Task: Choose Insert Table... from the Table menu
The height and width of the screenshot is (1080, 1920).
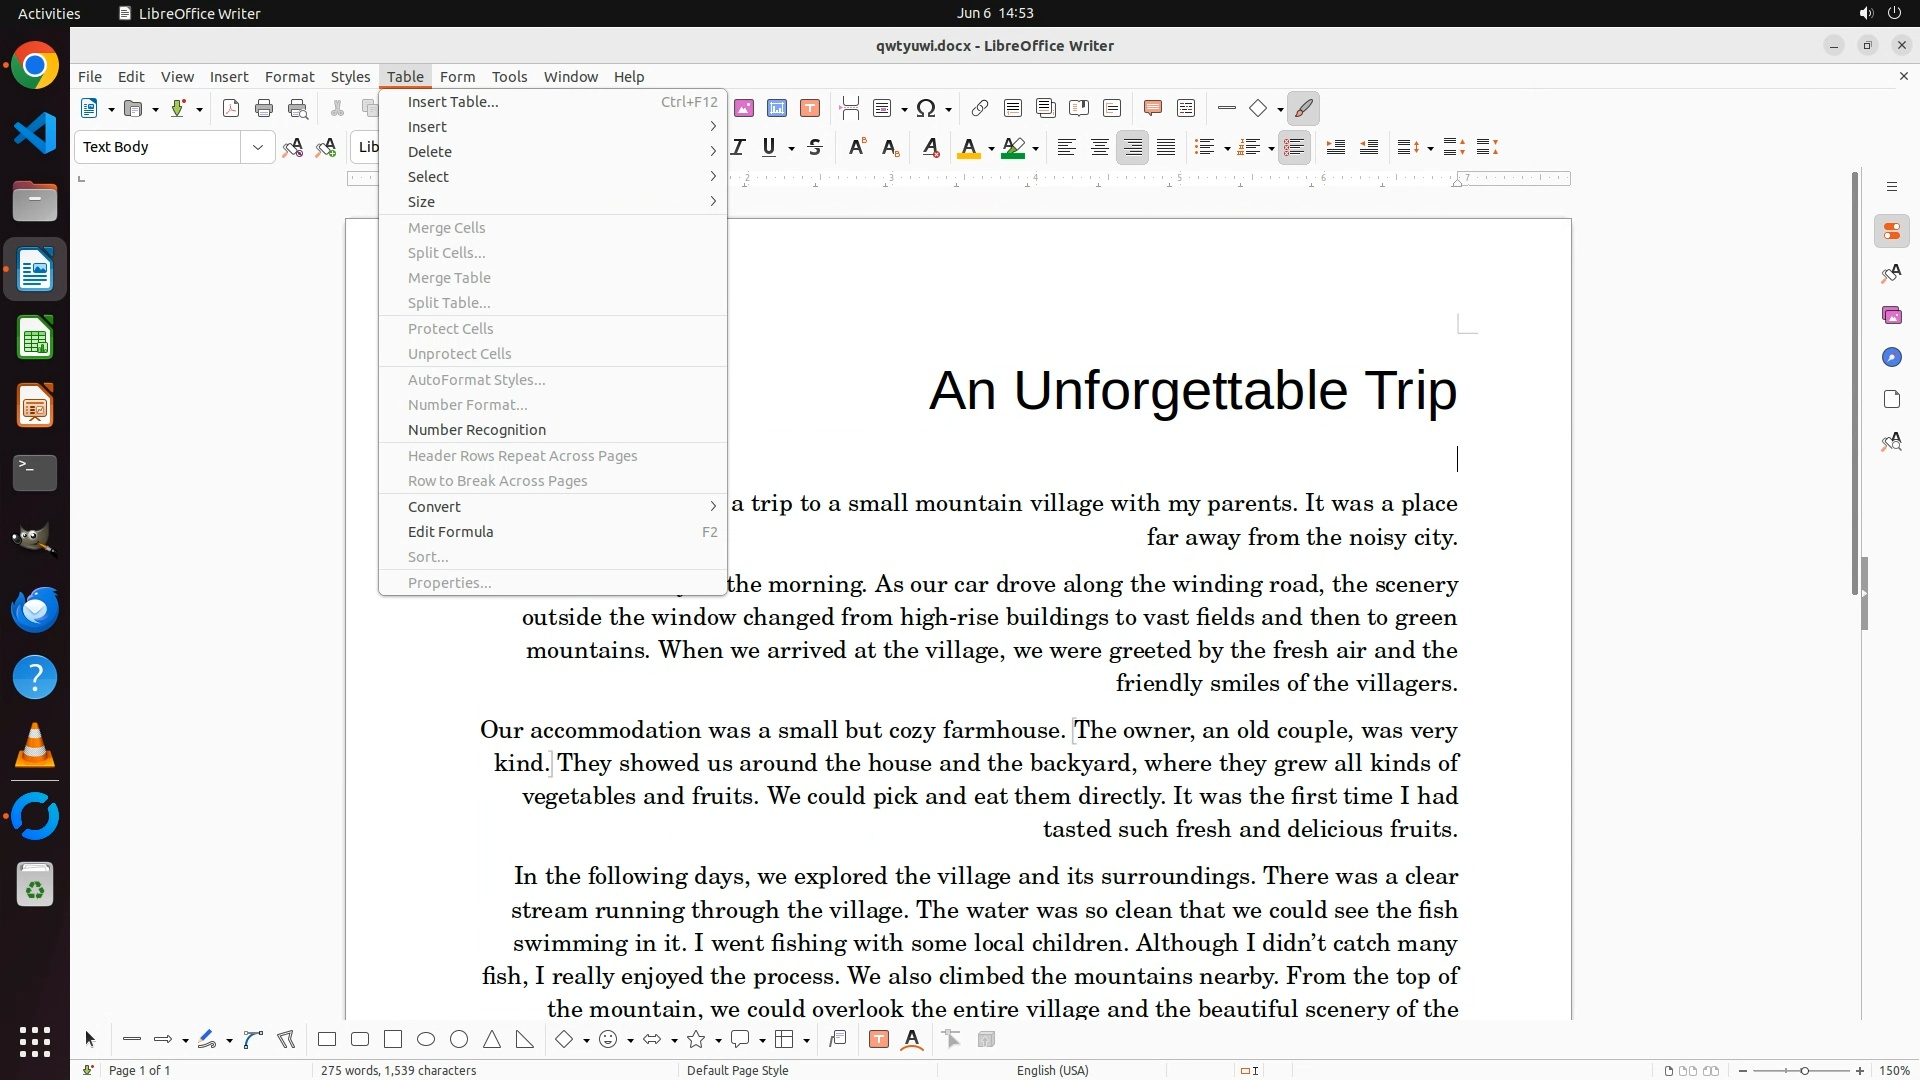Action: pos(453,102)
